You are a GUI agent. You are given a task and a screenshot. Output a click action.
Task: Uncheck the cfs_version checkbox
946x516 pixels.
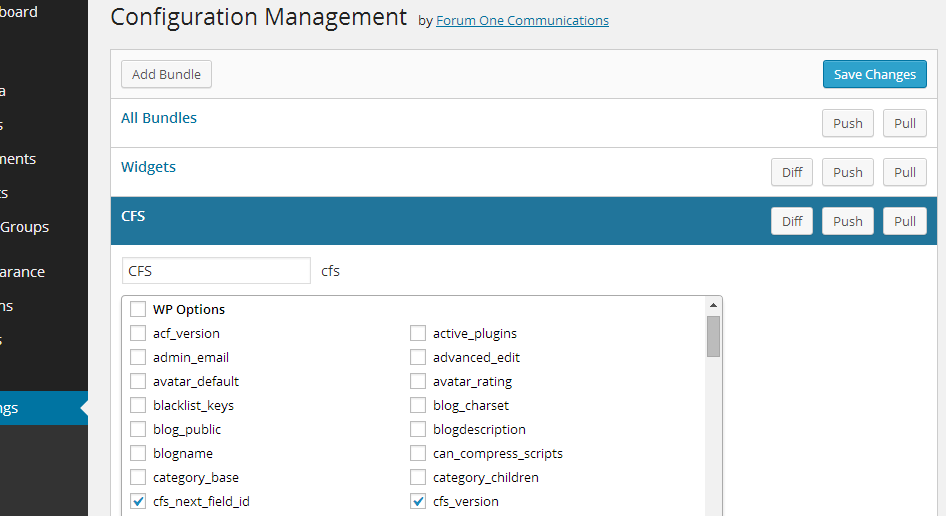[x=418, y=501]
